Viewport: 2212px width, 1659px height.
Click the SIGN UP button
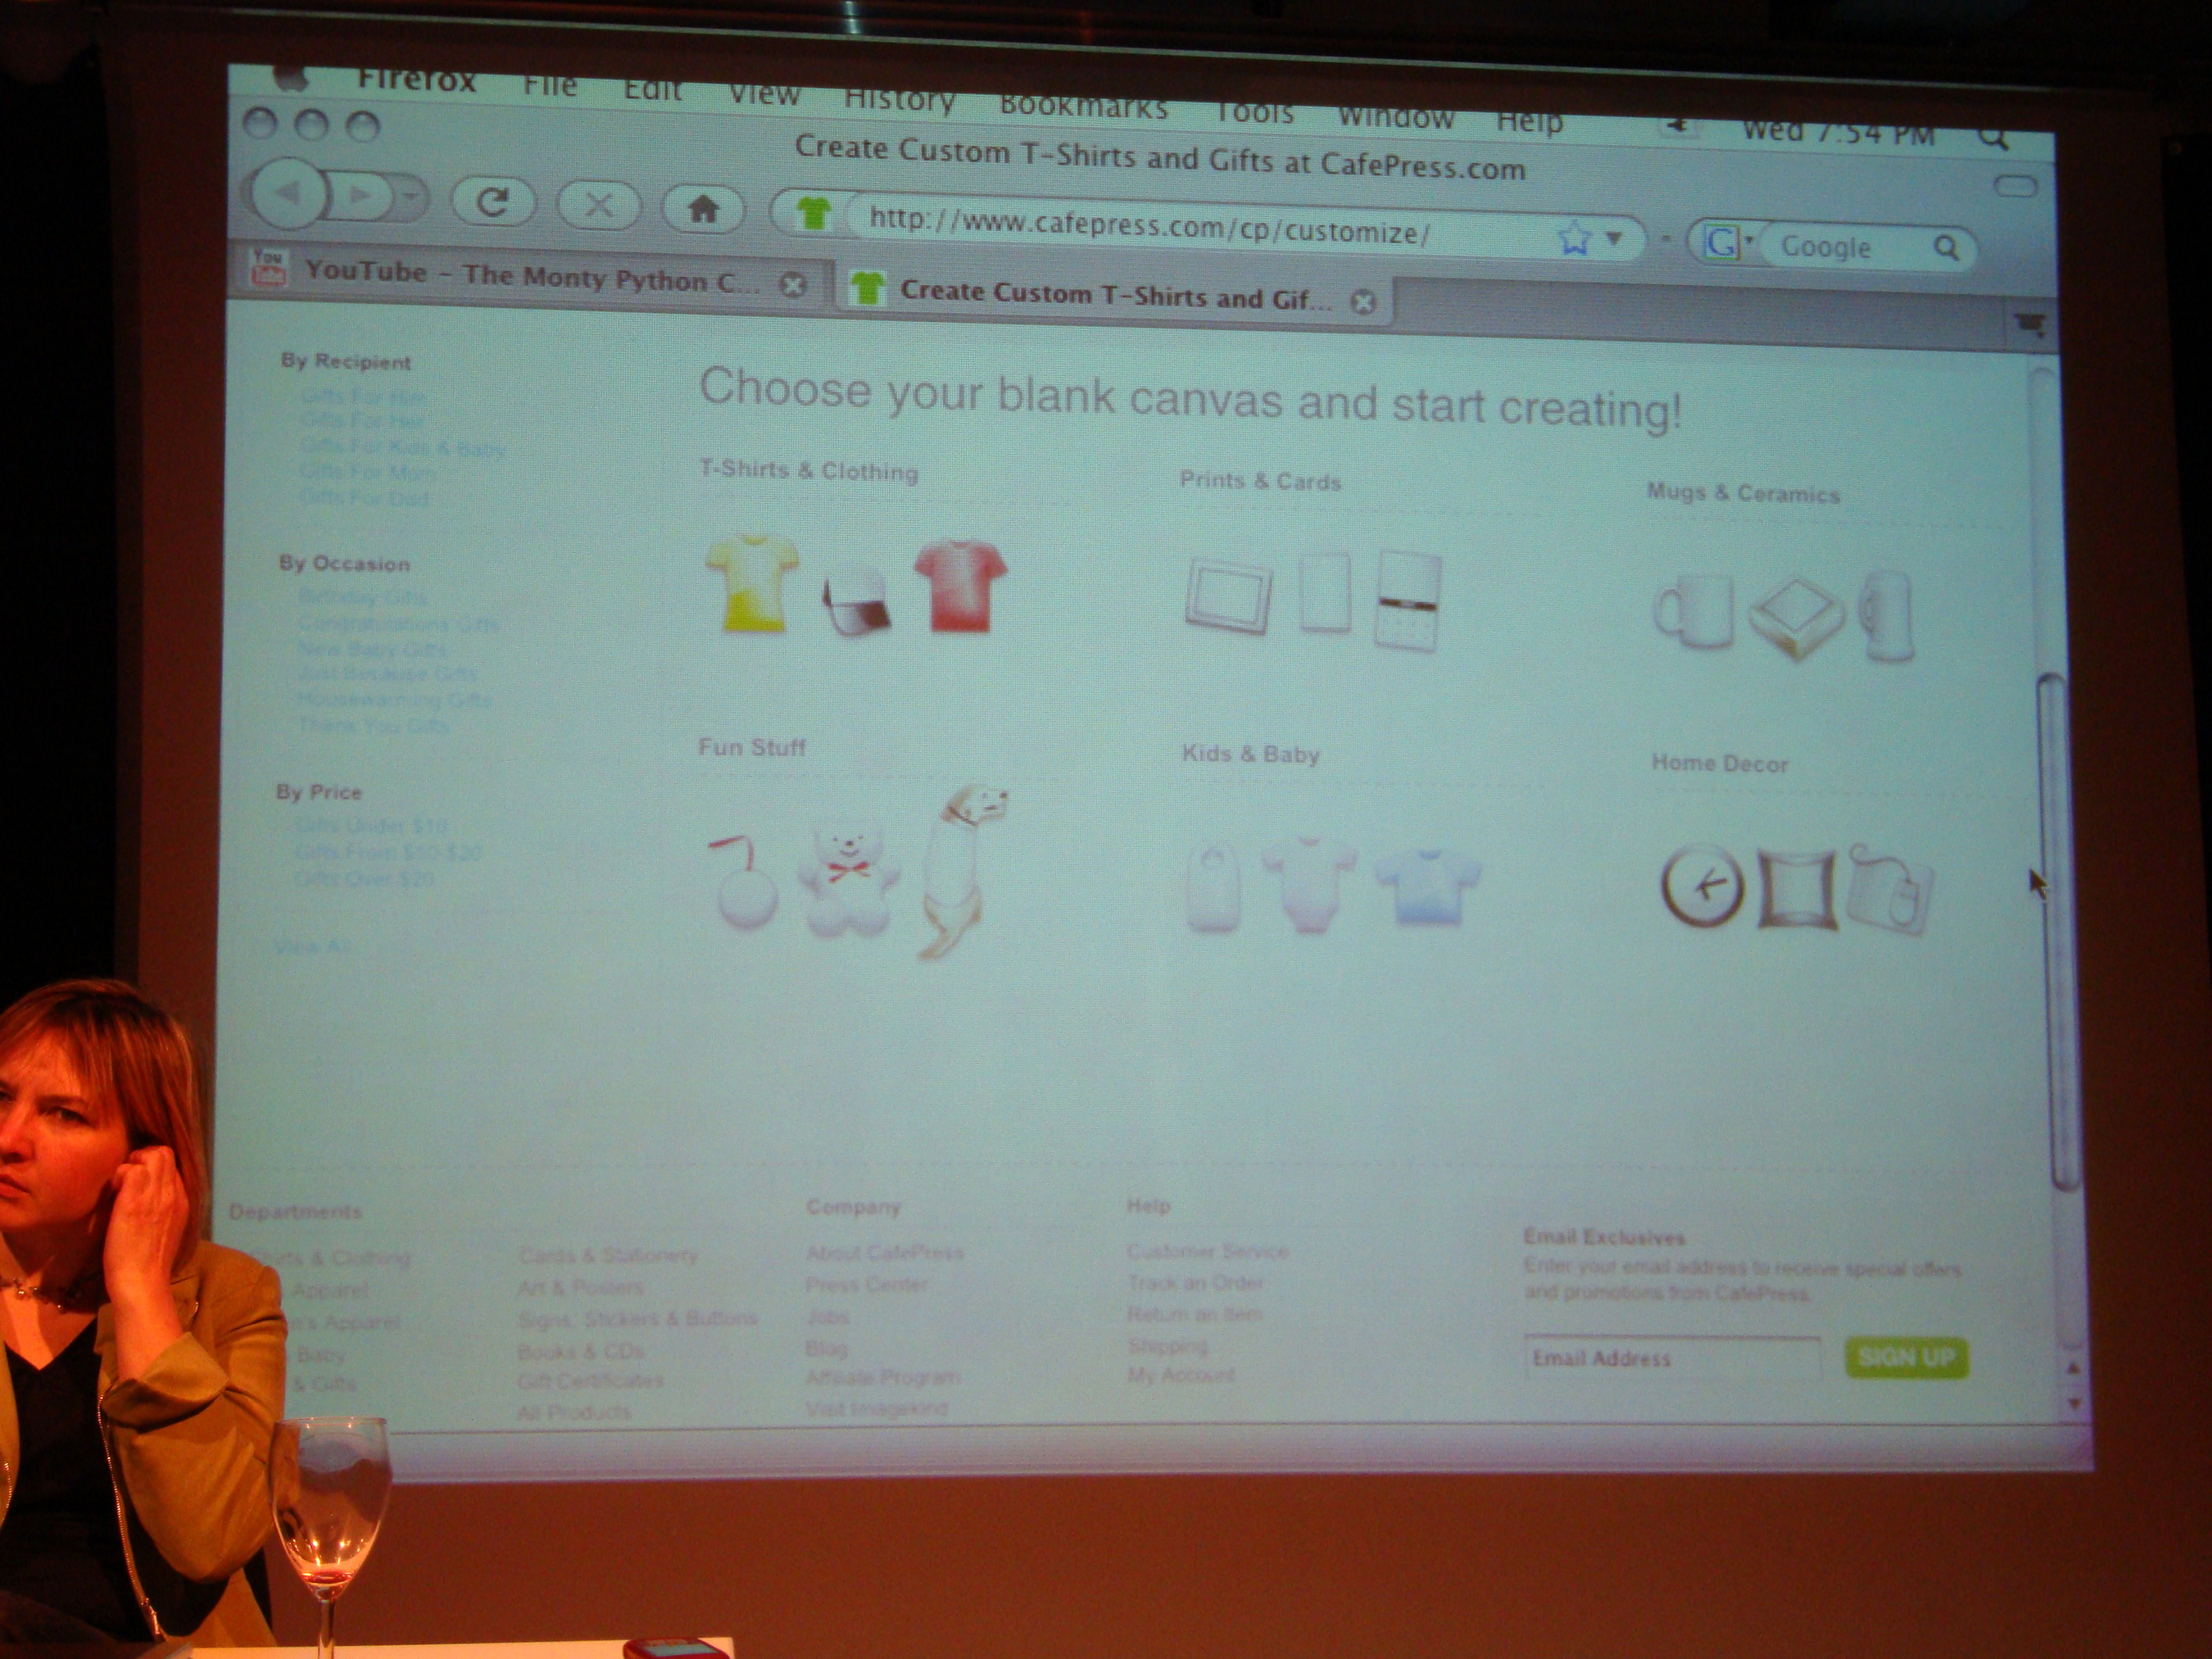click(1906, 1357)
